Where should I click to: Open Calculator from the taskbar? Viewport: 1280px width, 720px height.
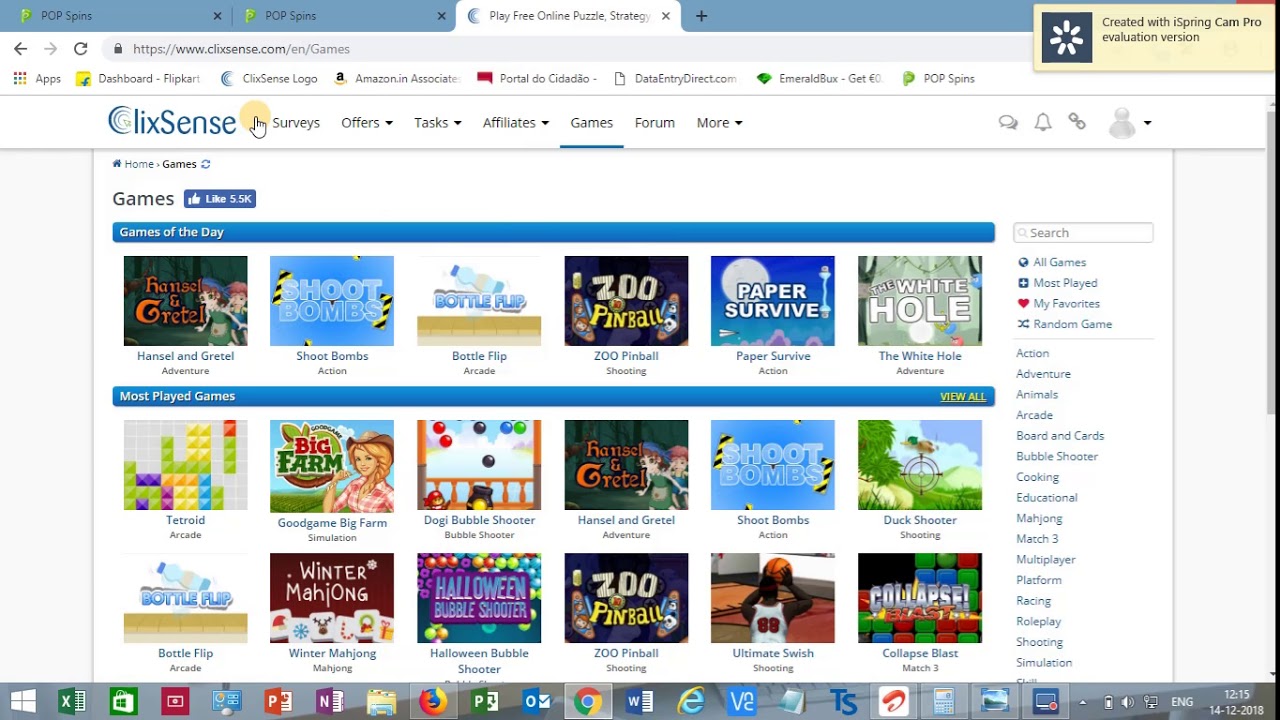943,702
